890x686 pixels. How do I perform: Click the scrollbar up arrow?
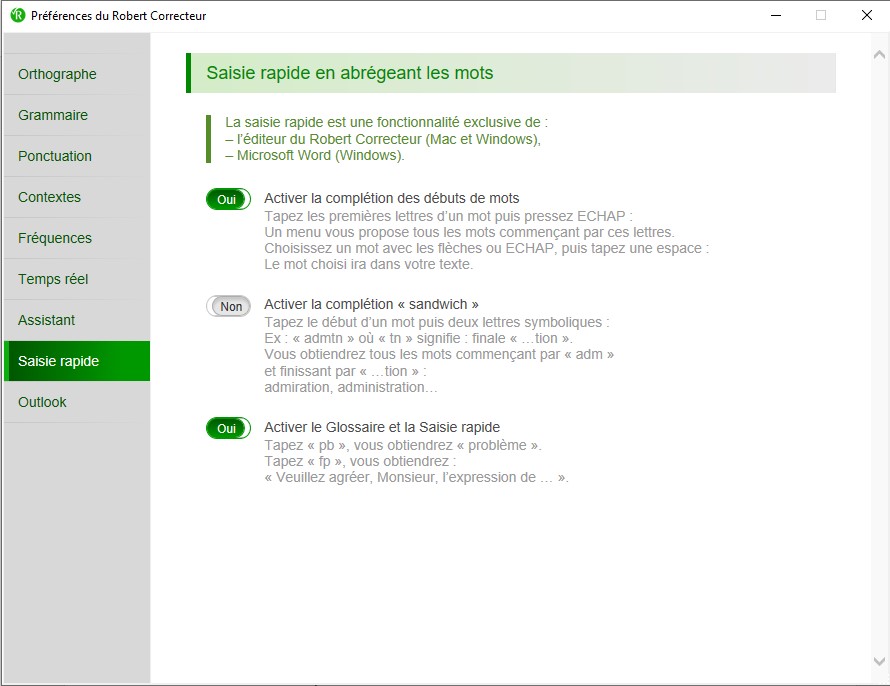(x=879, y=55)
